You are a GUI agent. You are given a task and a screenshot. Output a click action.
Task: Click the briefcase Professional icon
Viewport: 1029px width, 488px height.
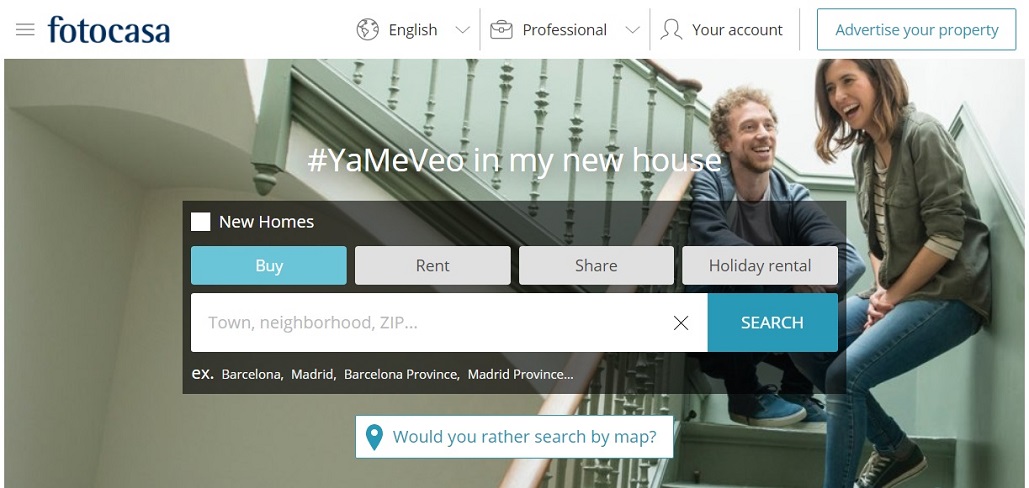pyautogui.click(x=501, y=30)
